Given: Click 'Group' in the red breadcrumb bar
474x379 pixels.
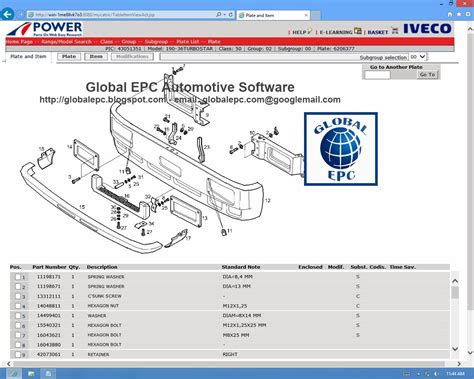Looking at the screenshot, I should [x=129, y=42].
